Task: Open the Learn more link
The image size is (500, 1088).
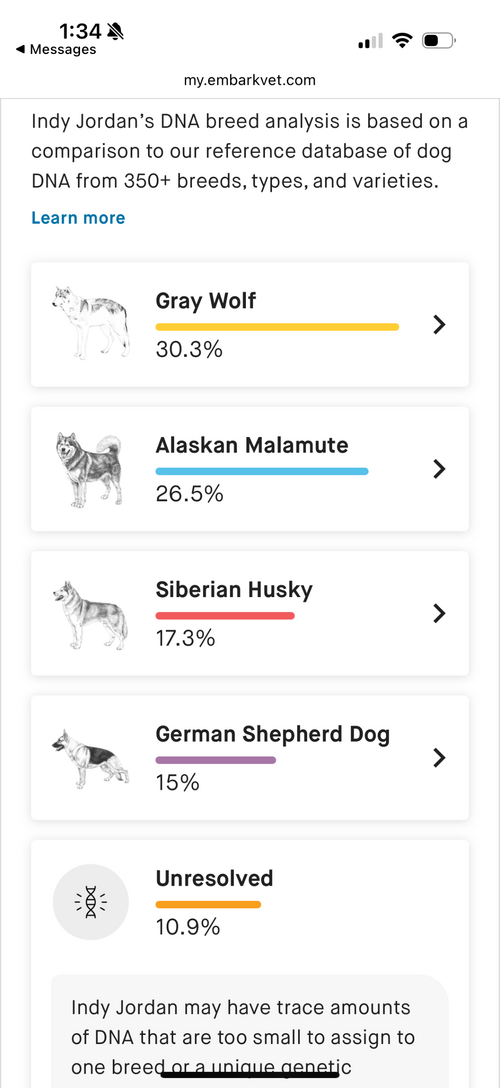Action: click(x=78, y=218)
